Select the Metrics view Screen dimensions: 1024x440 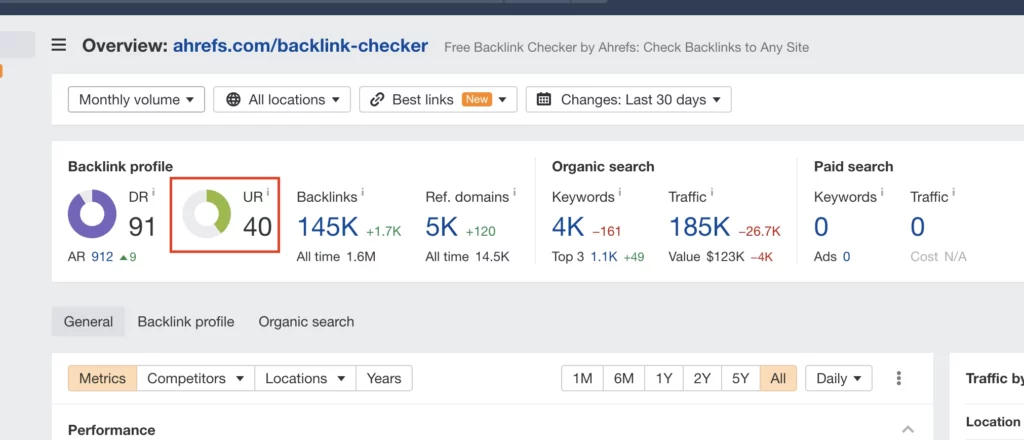point(103,378)
